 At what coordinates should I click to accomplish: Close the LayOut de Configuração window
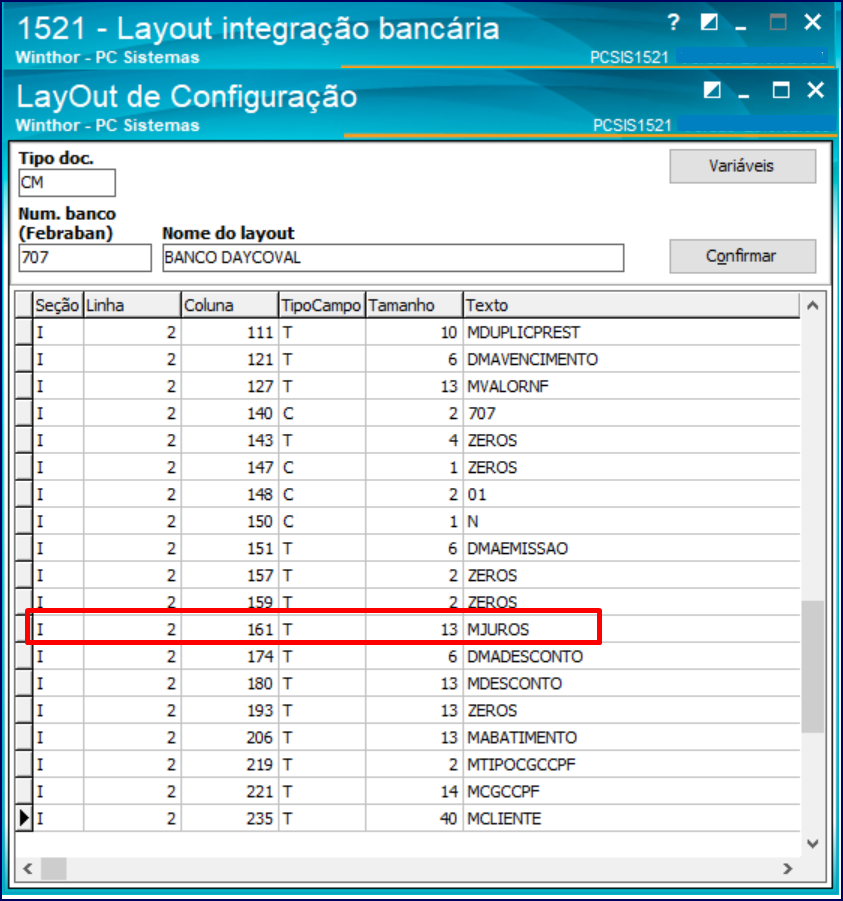tap(815, 90)
